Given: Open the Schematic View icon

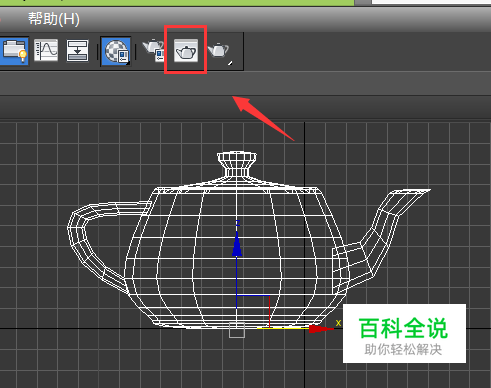Looking at the screenshot, I should 77,51.
